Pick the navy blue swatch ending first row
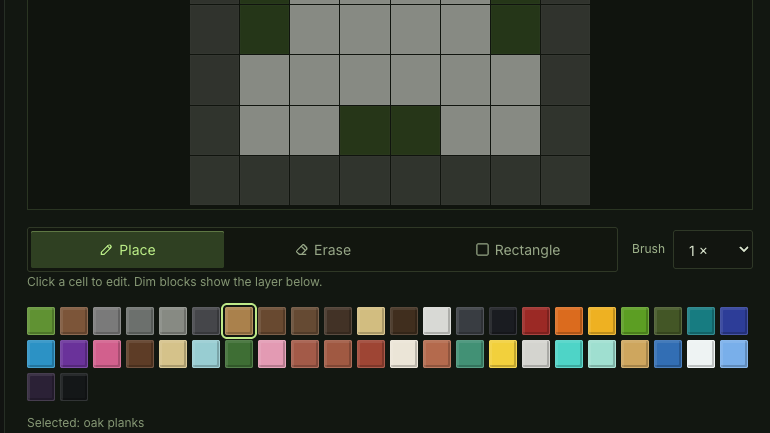The image size is (770, 433). pyautogui.click(x=734, y=321)
